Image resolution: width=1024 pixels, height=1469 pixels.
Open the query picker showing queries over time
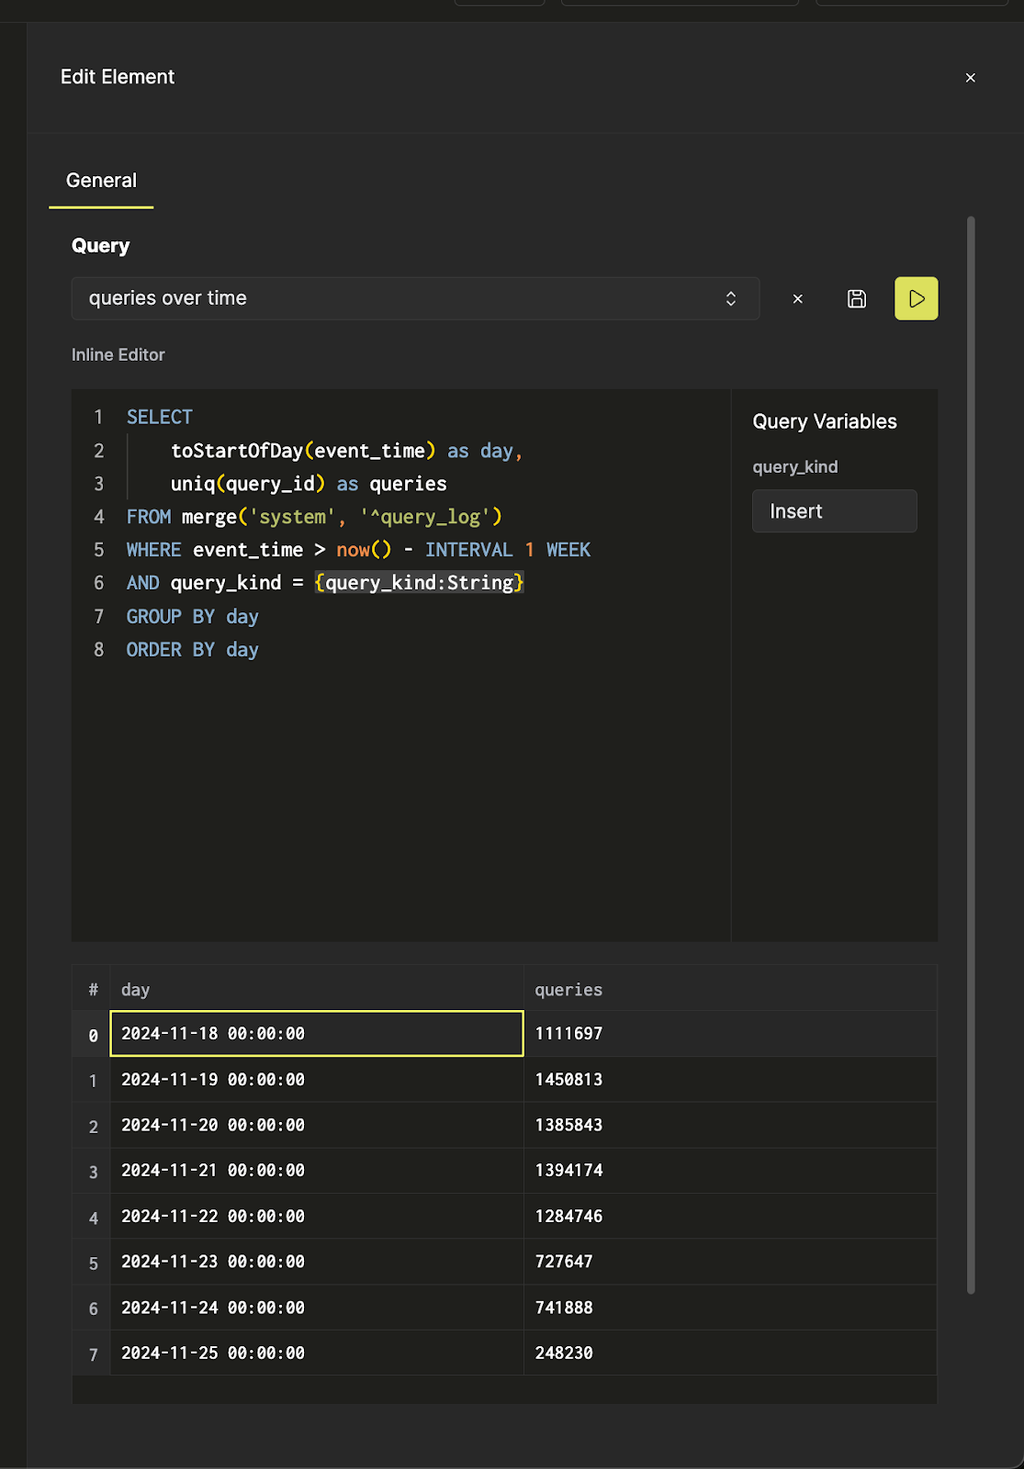point(414,298)
